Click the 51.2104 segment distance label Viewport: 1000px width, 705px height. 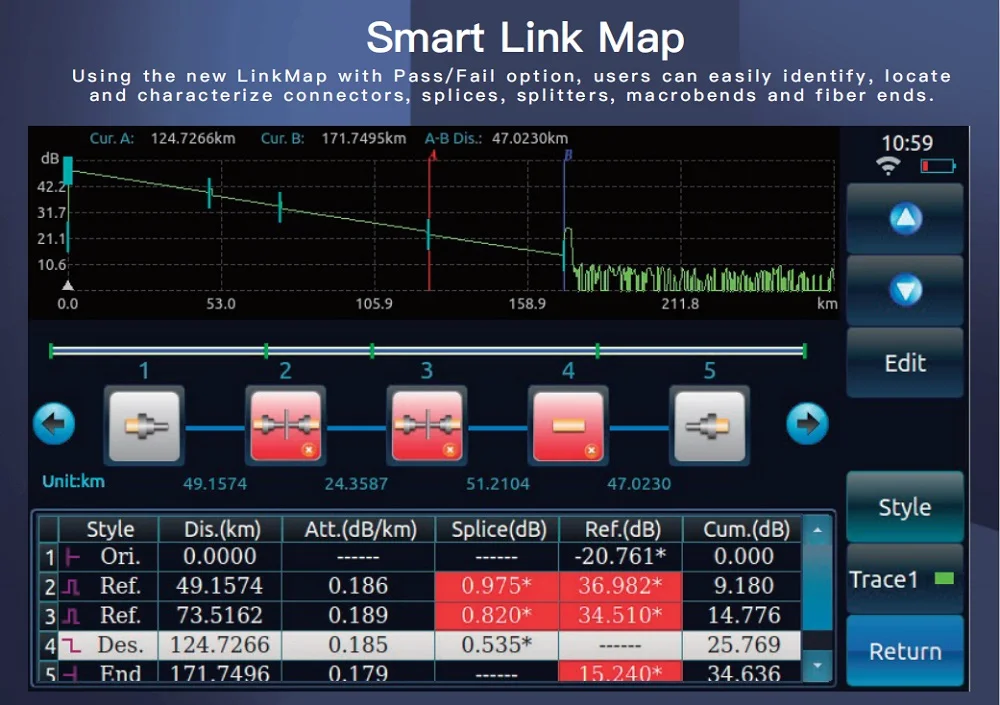click(x=497, y=484)
